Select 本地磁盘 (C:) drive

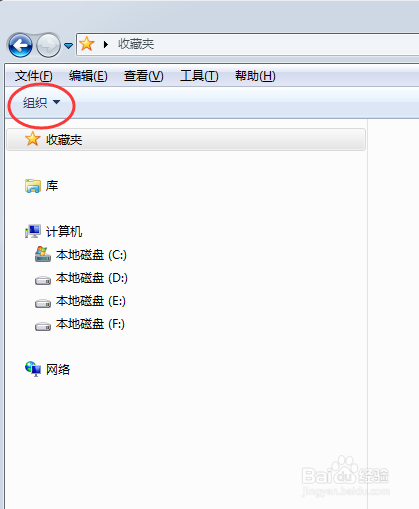(81, 255)
